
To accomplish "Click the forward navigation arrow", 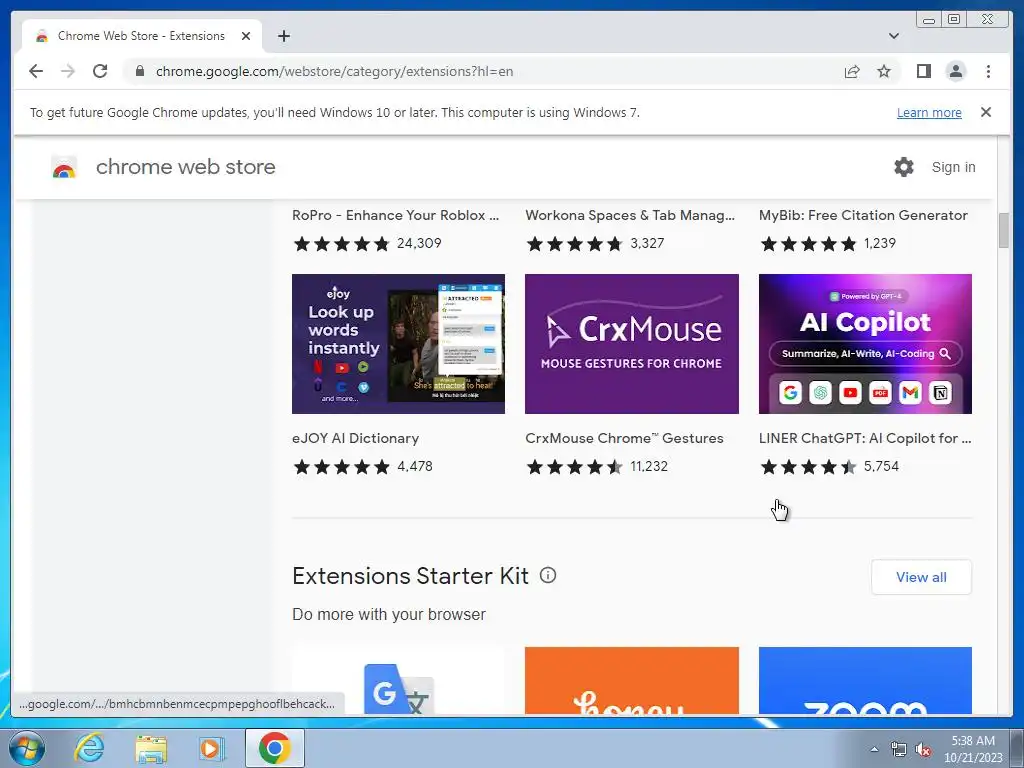I will click(x=68, y=71).
